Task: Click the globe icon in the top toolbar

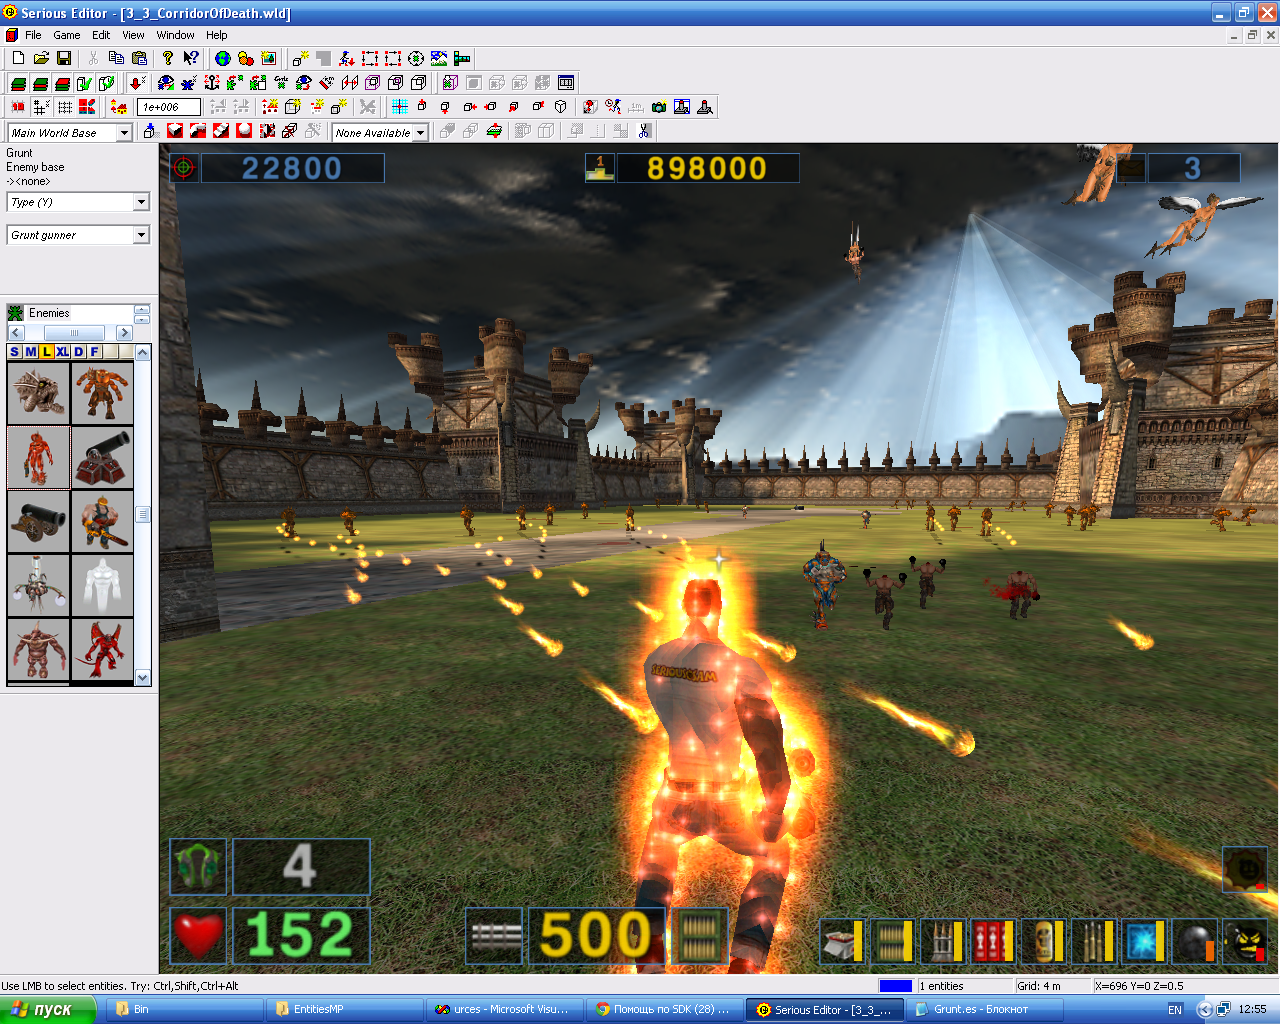Action: 223,58
